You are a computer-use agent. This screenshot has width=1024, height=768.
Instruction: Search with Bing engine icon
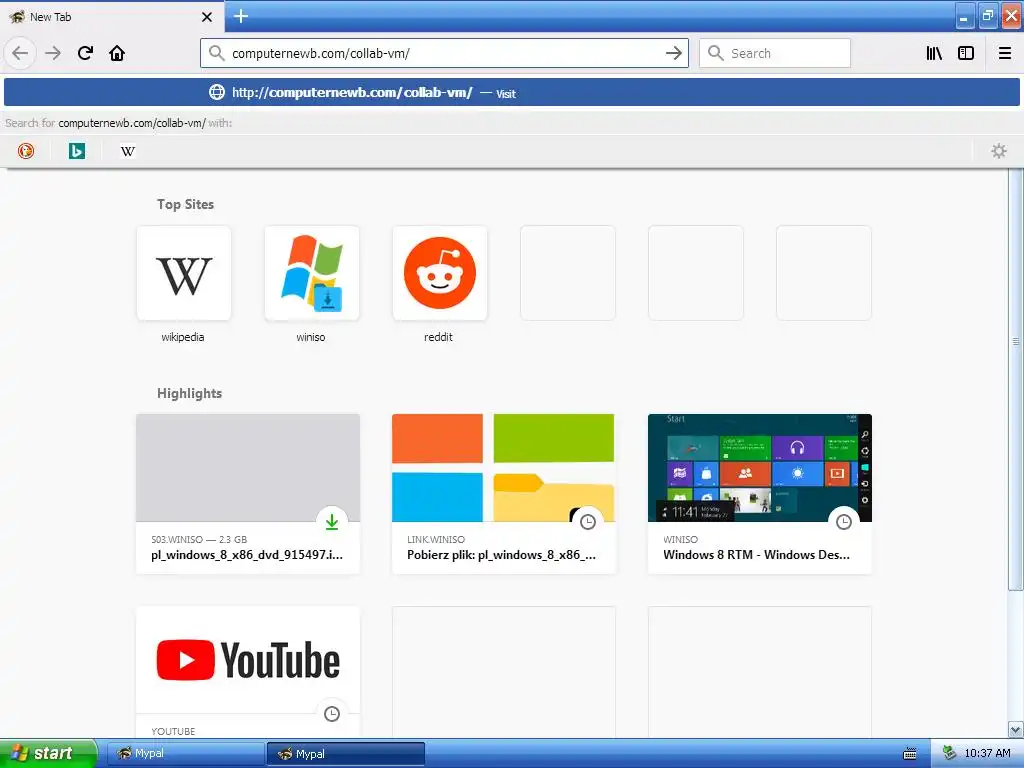[x=77, y=151]
